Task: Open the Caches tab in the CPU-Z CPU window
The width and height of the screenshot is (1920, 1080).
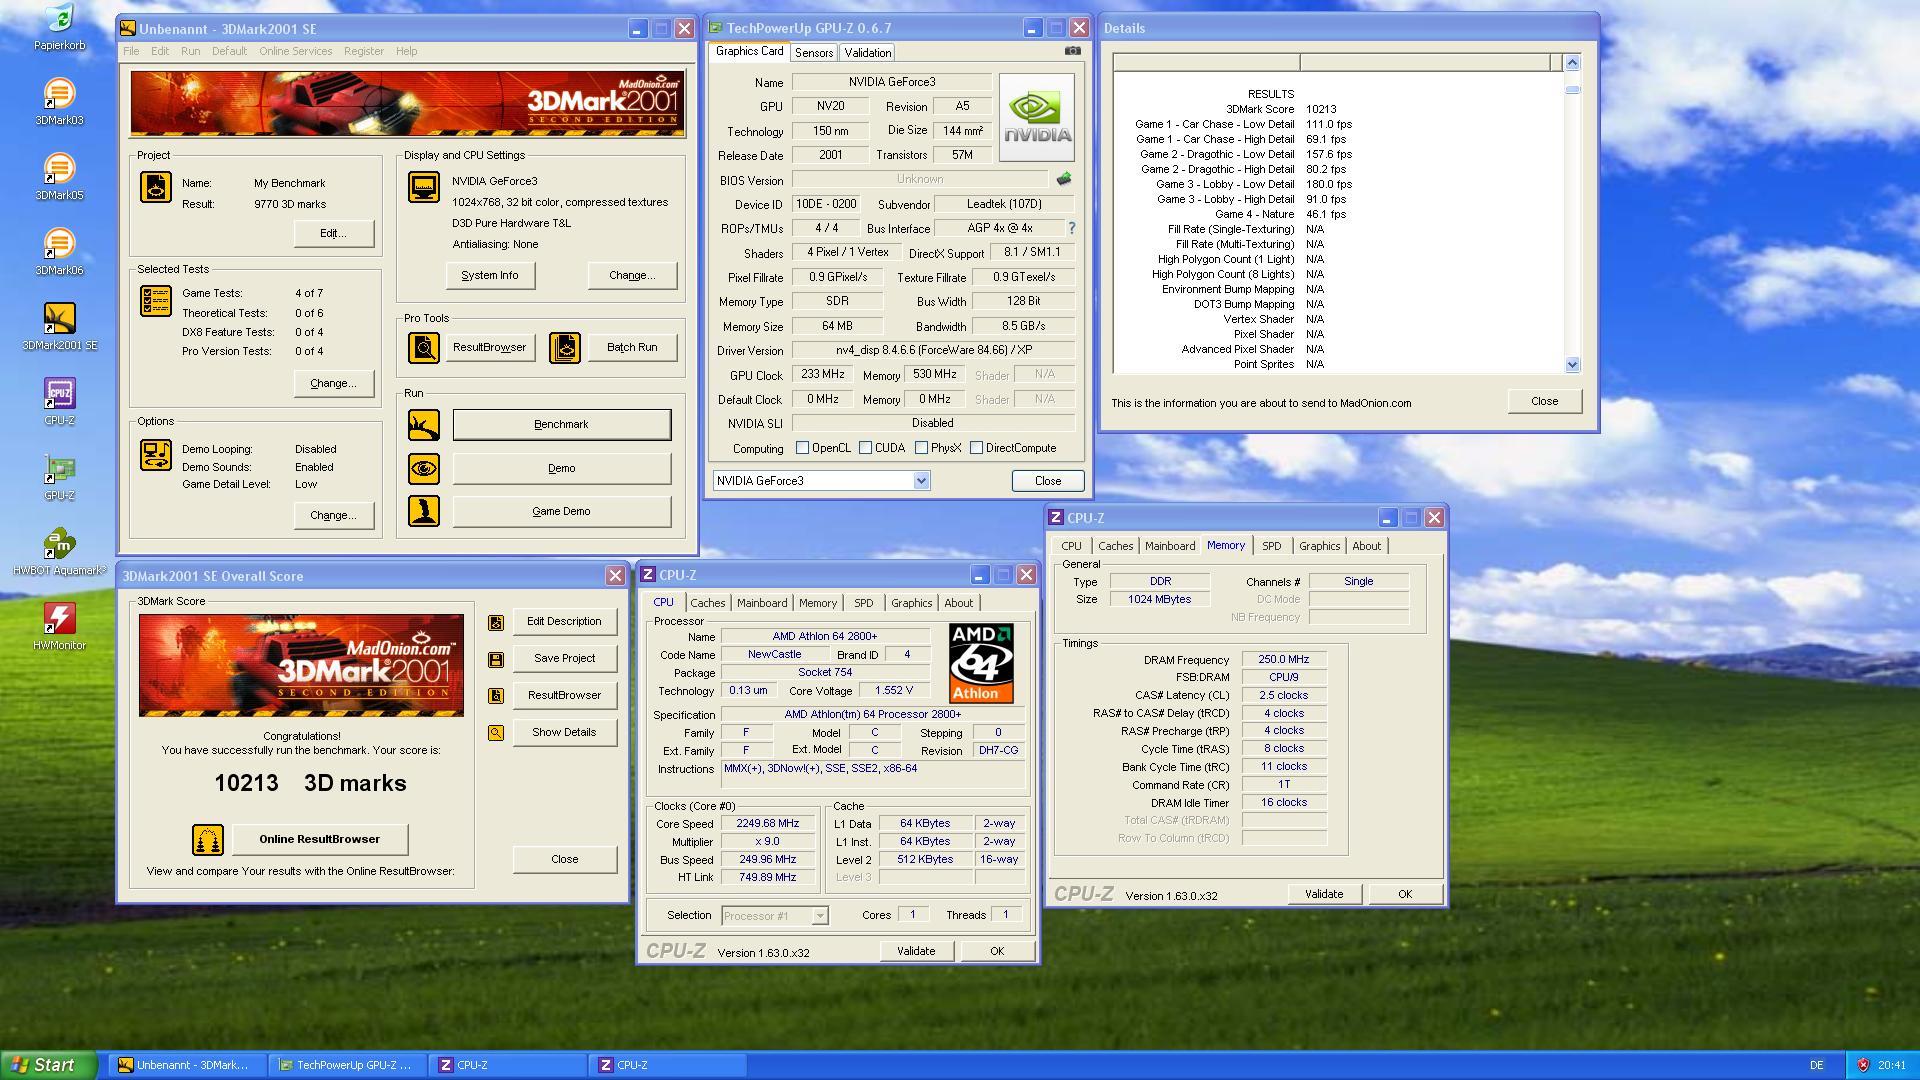Action: pos(707,603)
